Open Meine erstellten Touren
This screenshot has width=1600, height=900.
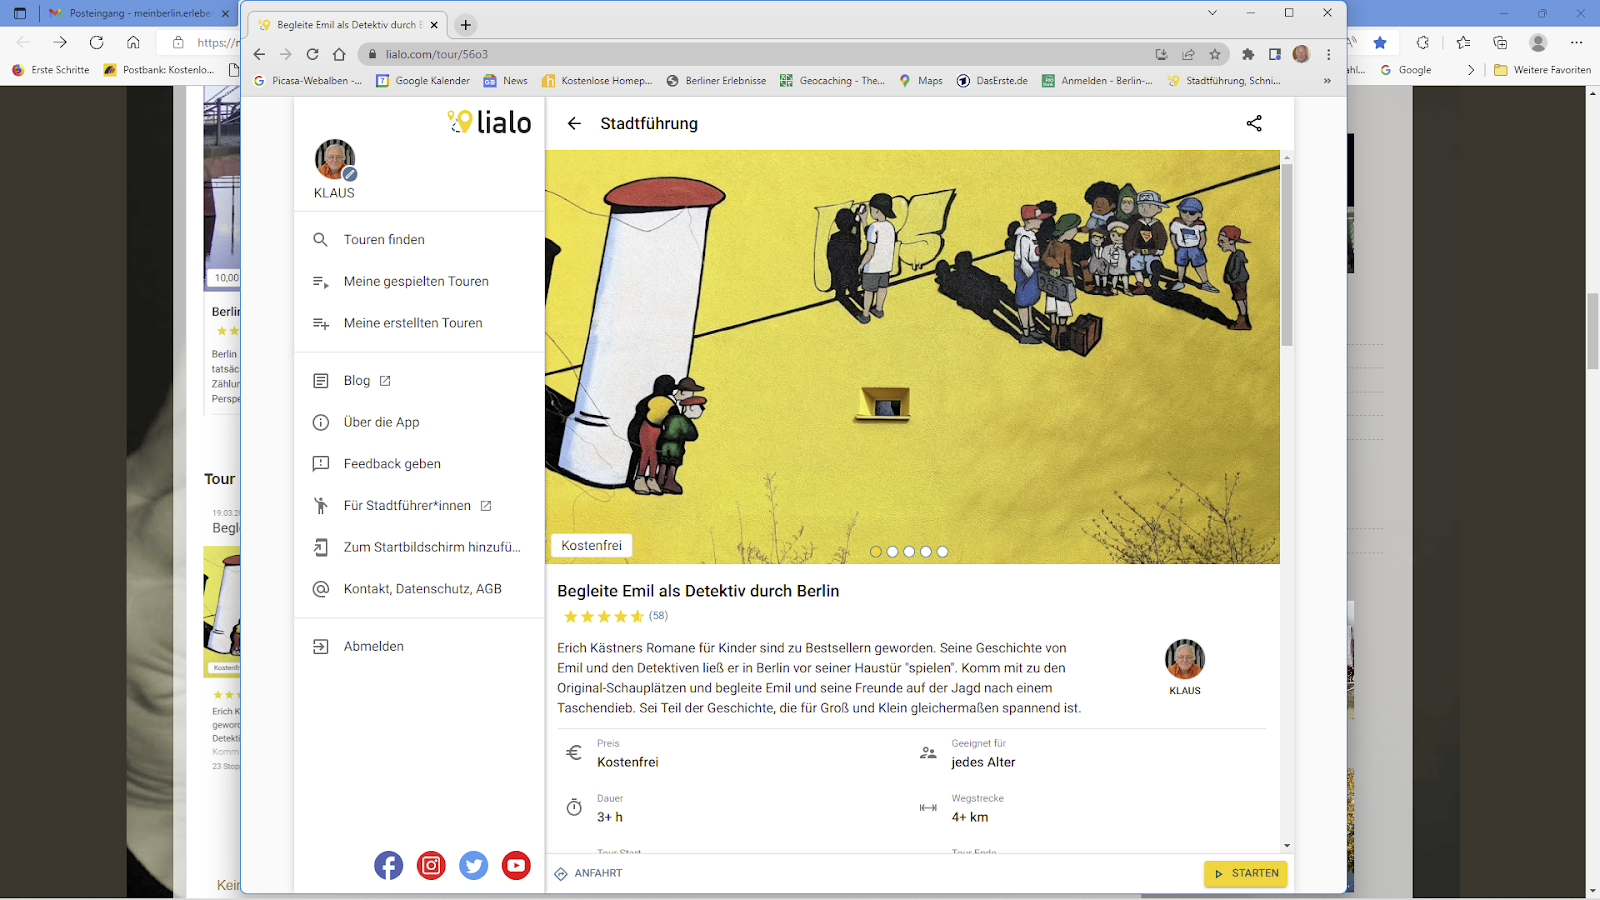coord(419,323)
